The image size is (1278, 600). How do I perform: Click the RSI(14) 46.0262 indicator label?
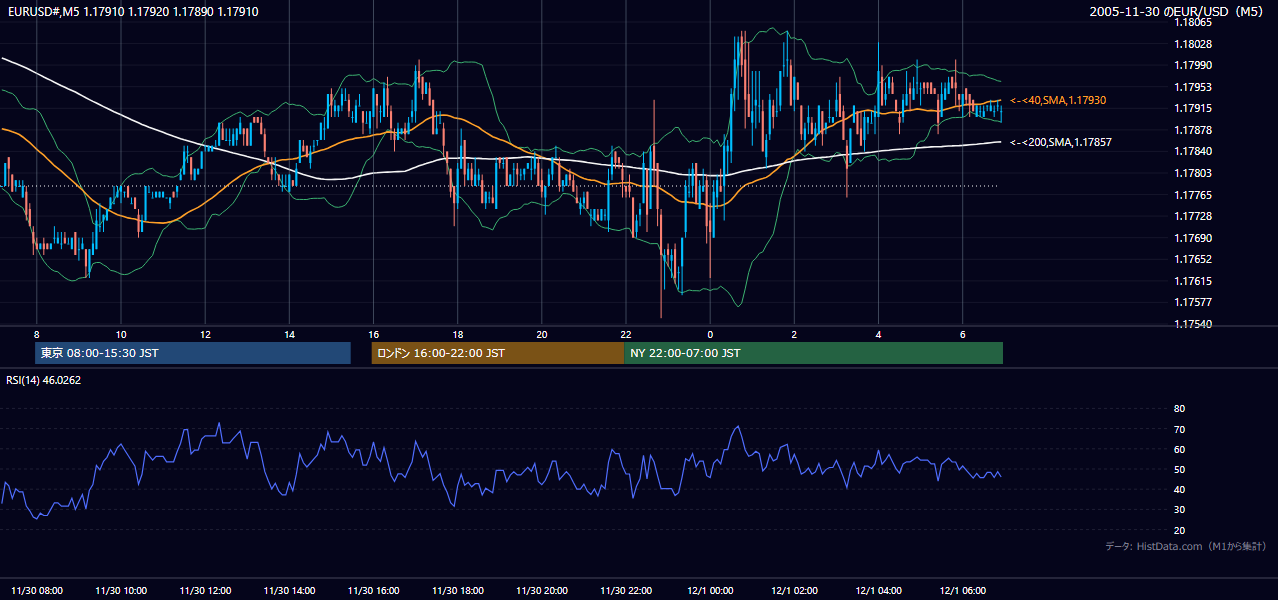(43, 380)
